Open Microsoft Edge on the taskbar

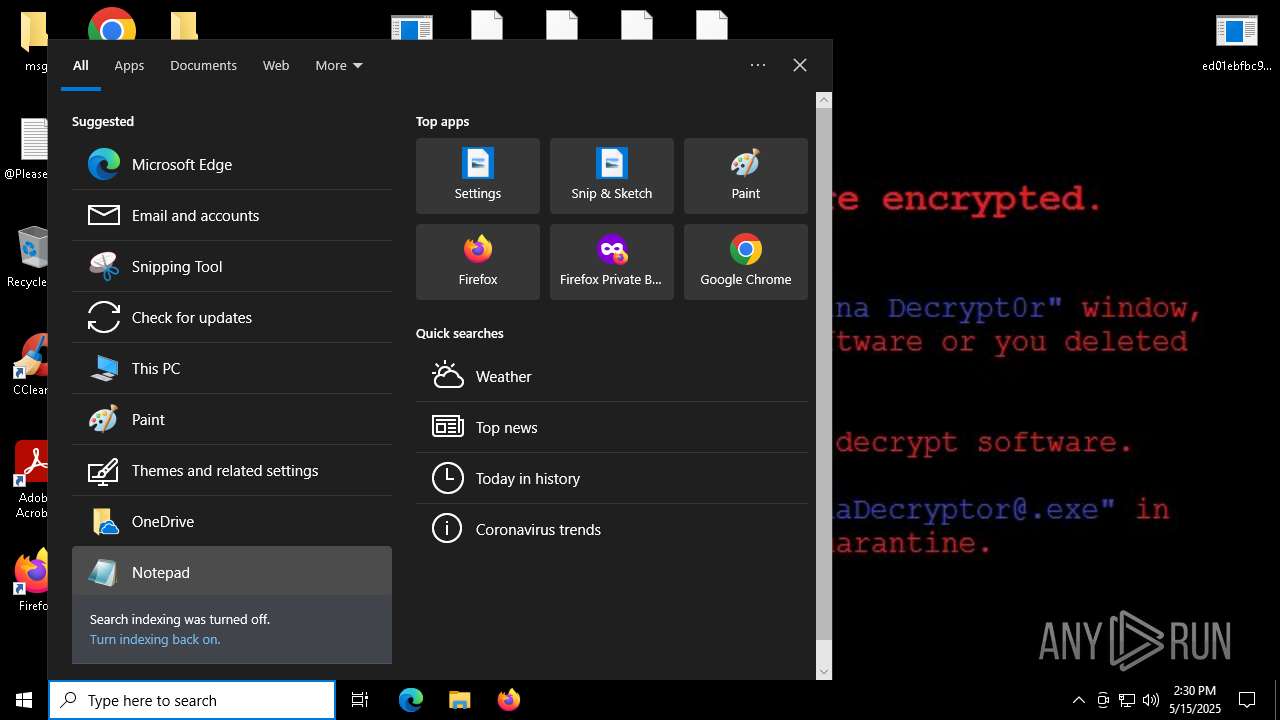411,700
